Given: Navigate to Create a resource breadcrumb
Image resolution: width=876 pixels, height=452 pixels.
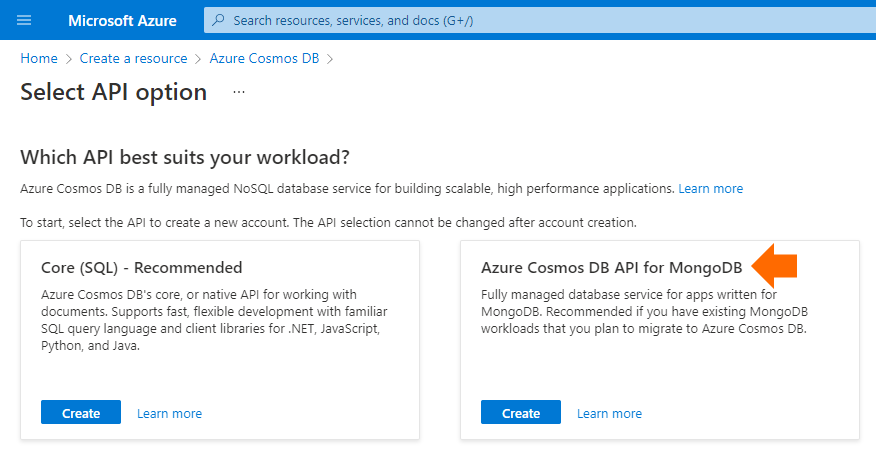Looking at the screenshot, I should click(134, 58).
